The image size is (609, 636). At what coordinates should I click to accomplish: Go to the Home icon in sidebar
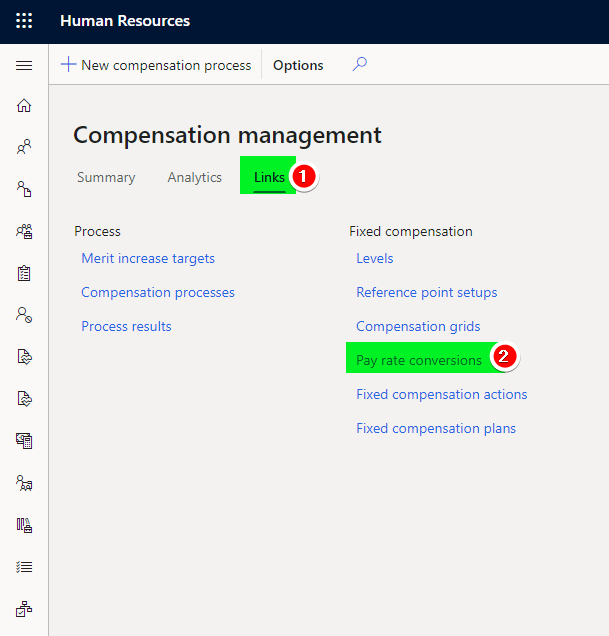pos(24,105)
